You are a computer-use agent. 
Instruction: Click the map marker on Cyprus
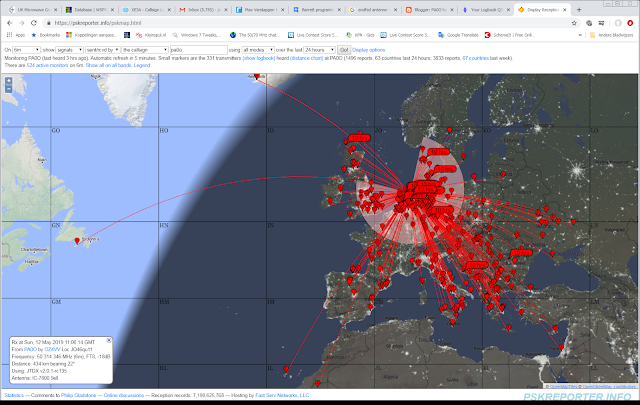click(556, 329)
